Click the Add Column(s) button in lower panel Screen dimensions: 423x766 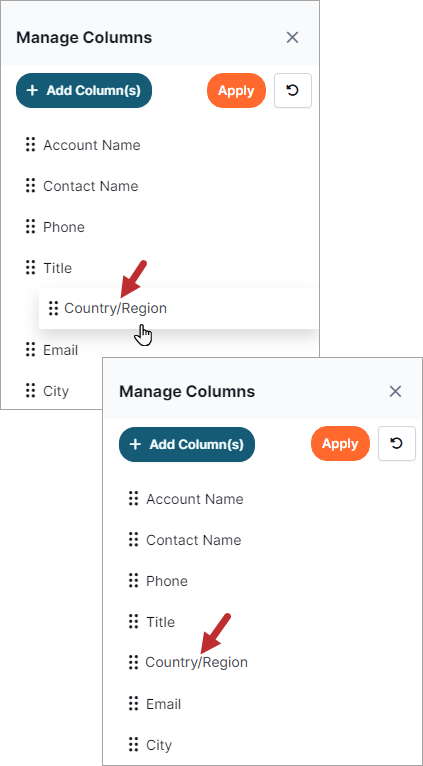(x=187, y=444)
